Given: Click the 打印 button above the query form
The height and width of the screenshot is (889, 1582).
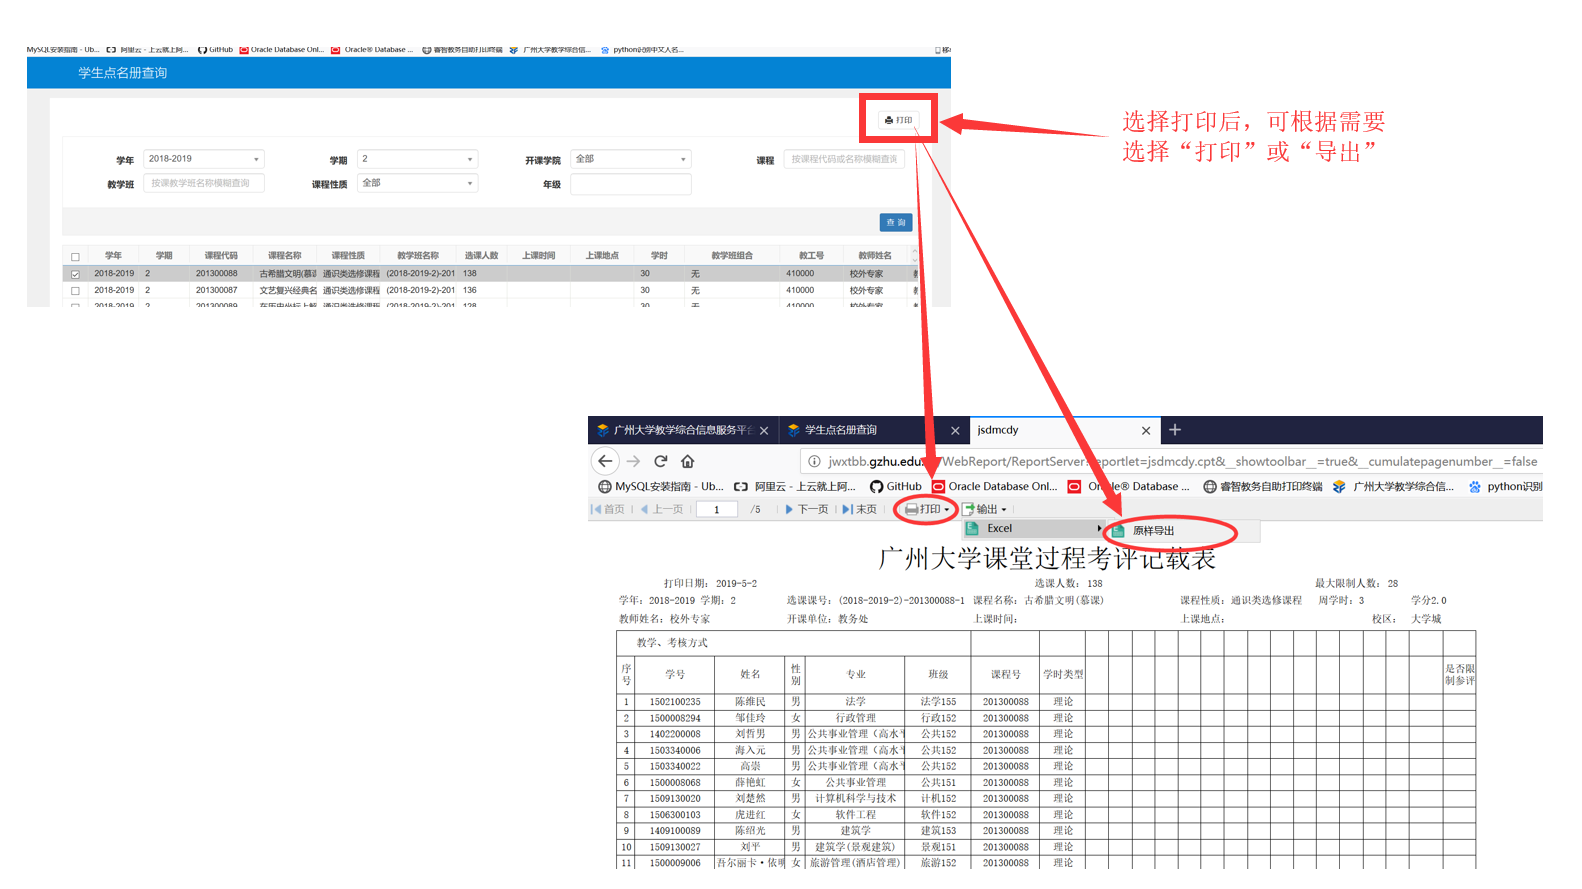Looking at the screenshot, I should (x=898, y=120).
